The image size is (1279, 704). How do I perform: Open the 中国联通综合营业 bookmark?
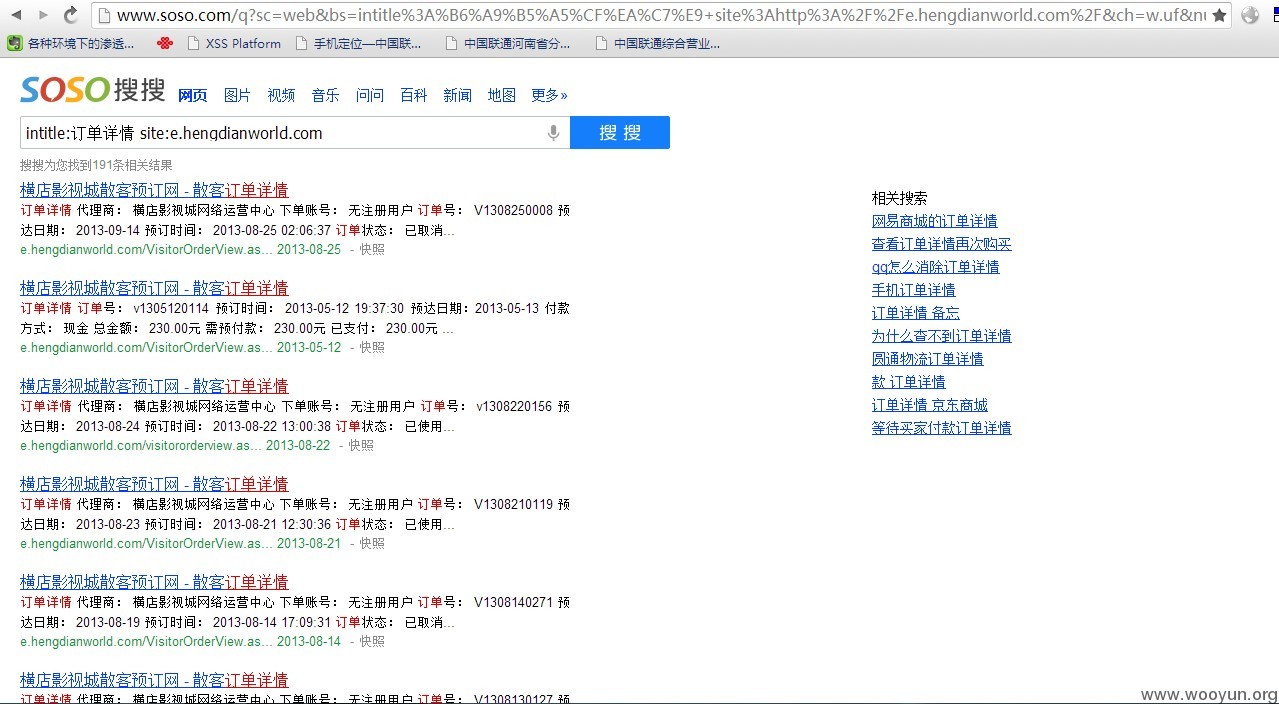(x=657, y=43)
